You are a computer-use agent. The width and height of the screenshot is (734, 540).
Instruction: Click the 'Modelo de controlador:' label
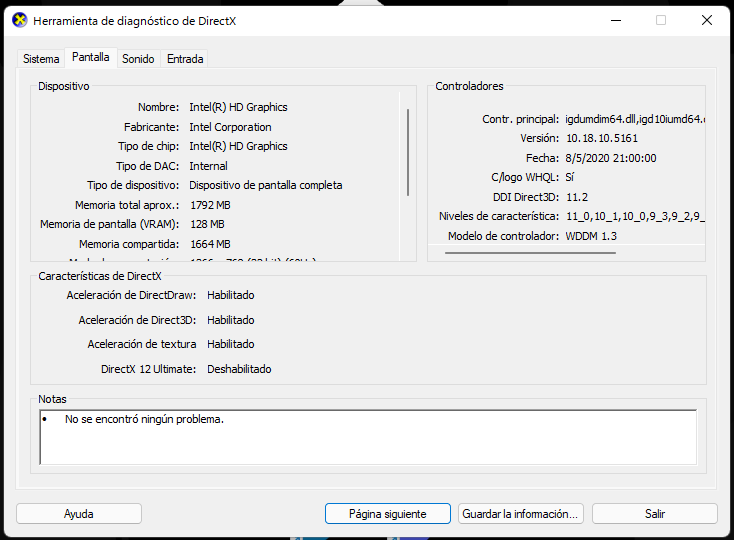(x=503, y=236)
